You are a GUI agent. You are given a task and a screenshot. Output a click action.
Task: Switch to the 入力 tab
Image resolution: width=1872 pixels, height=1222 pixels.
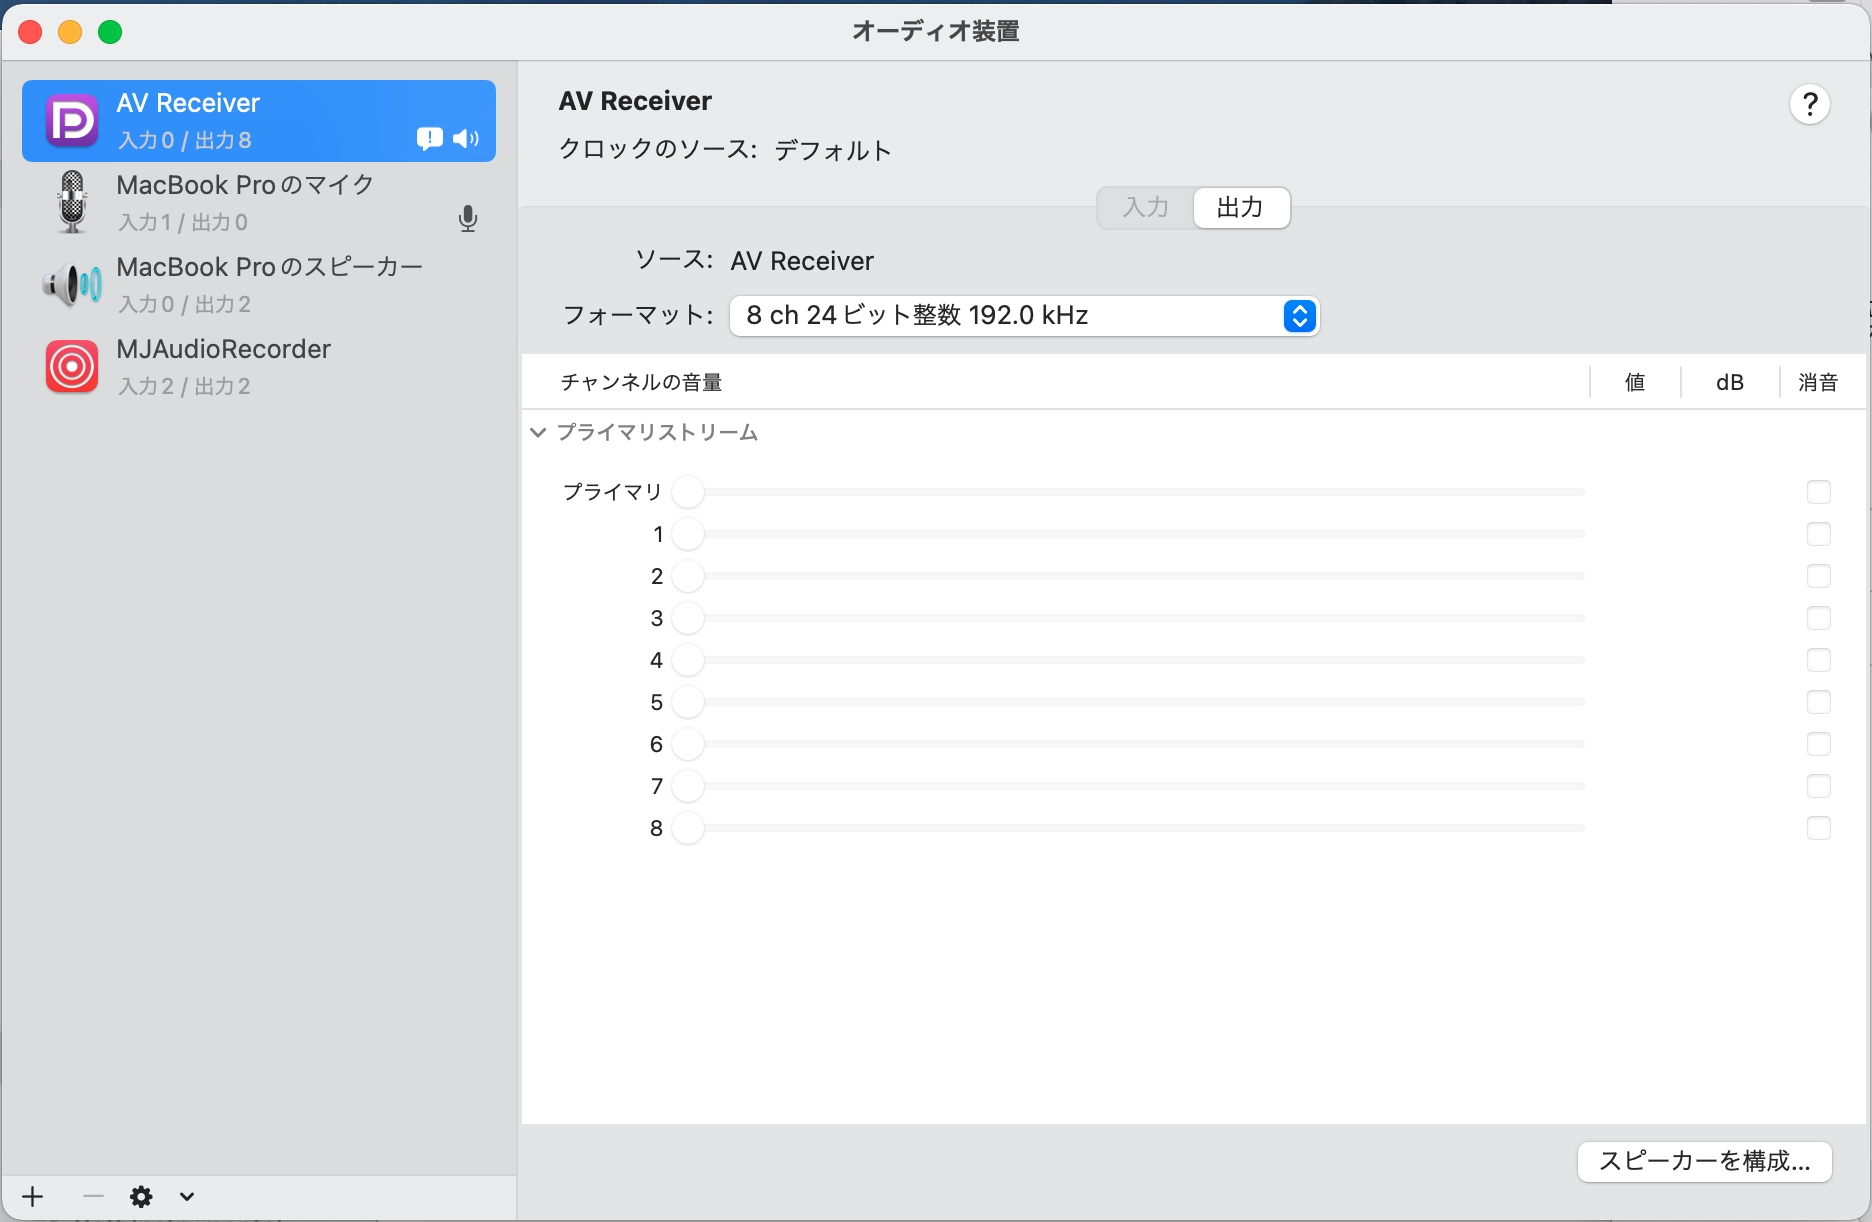pos(1146,208)
